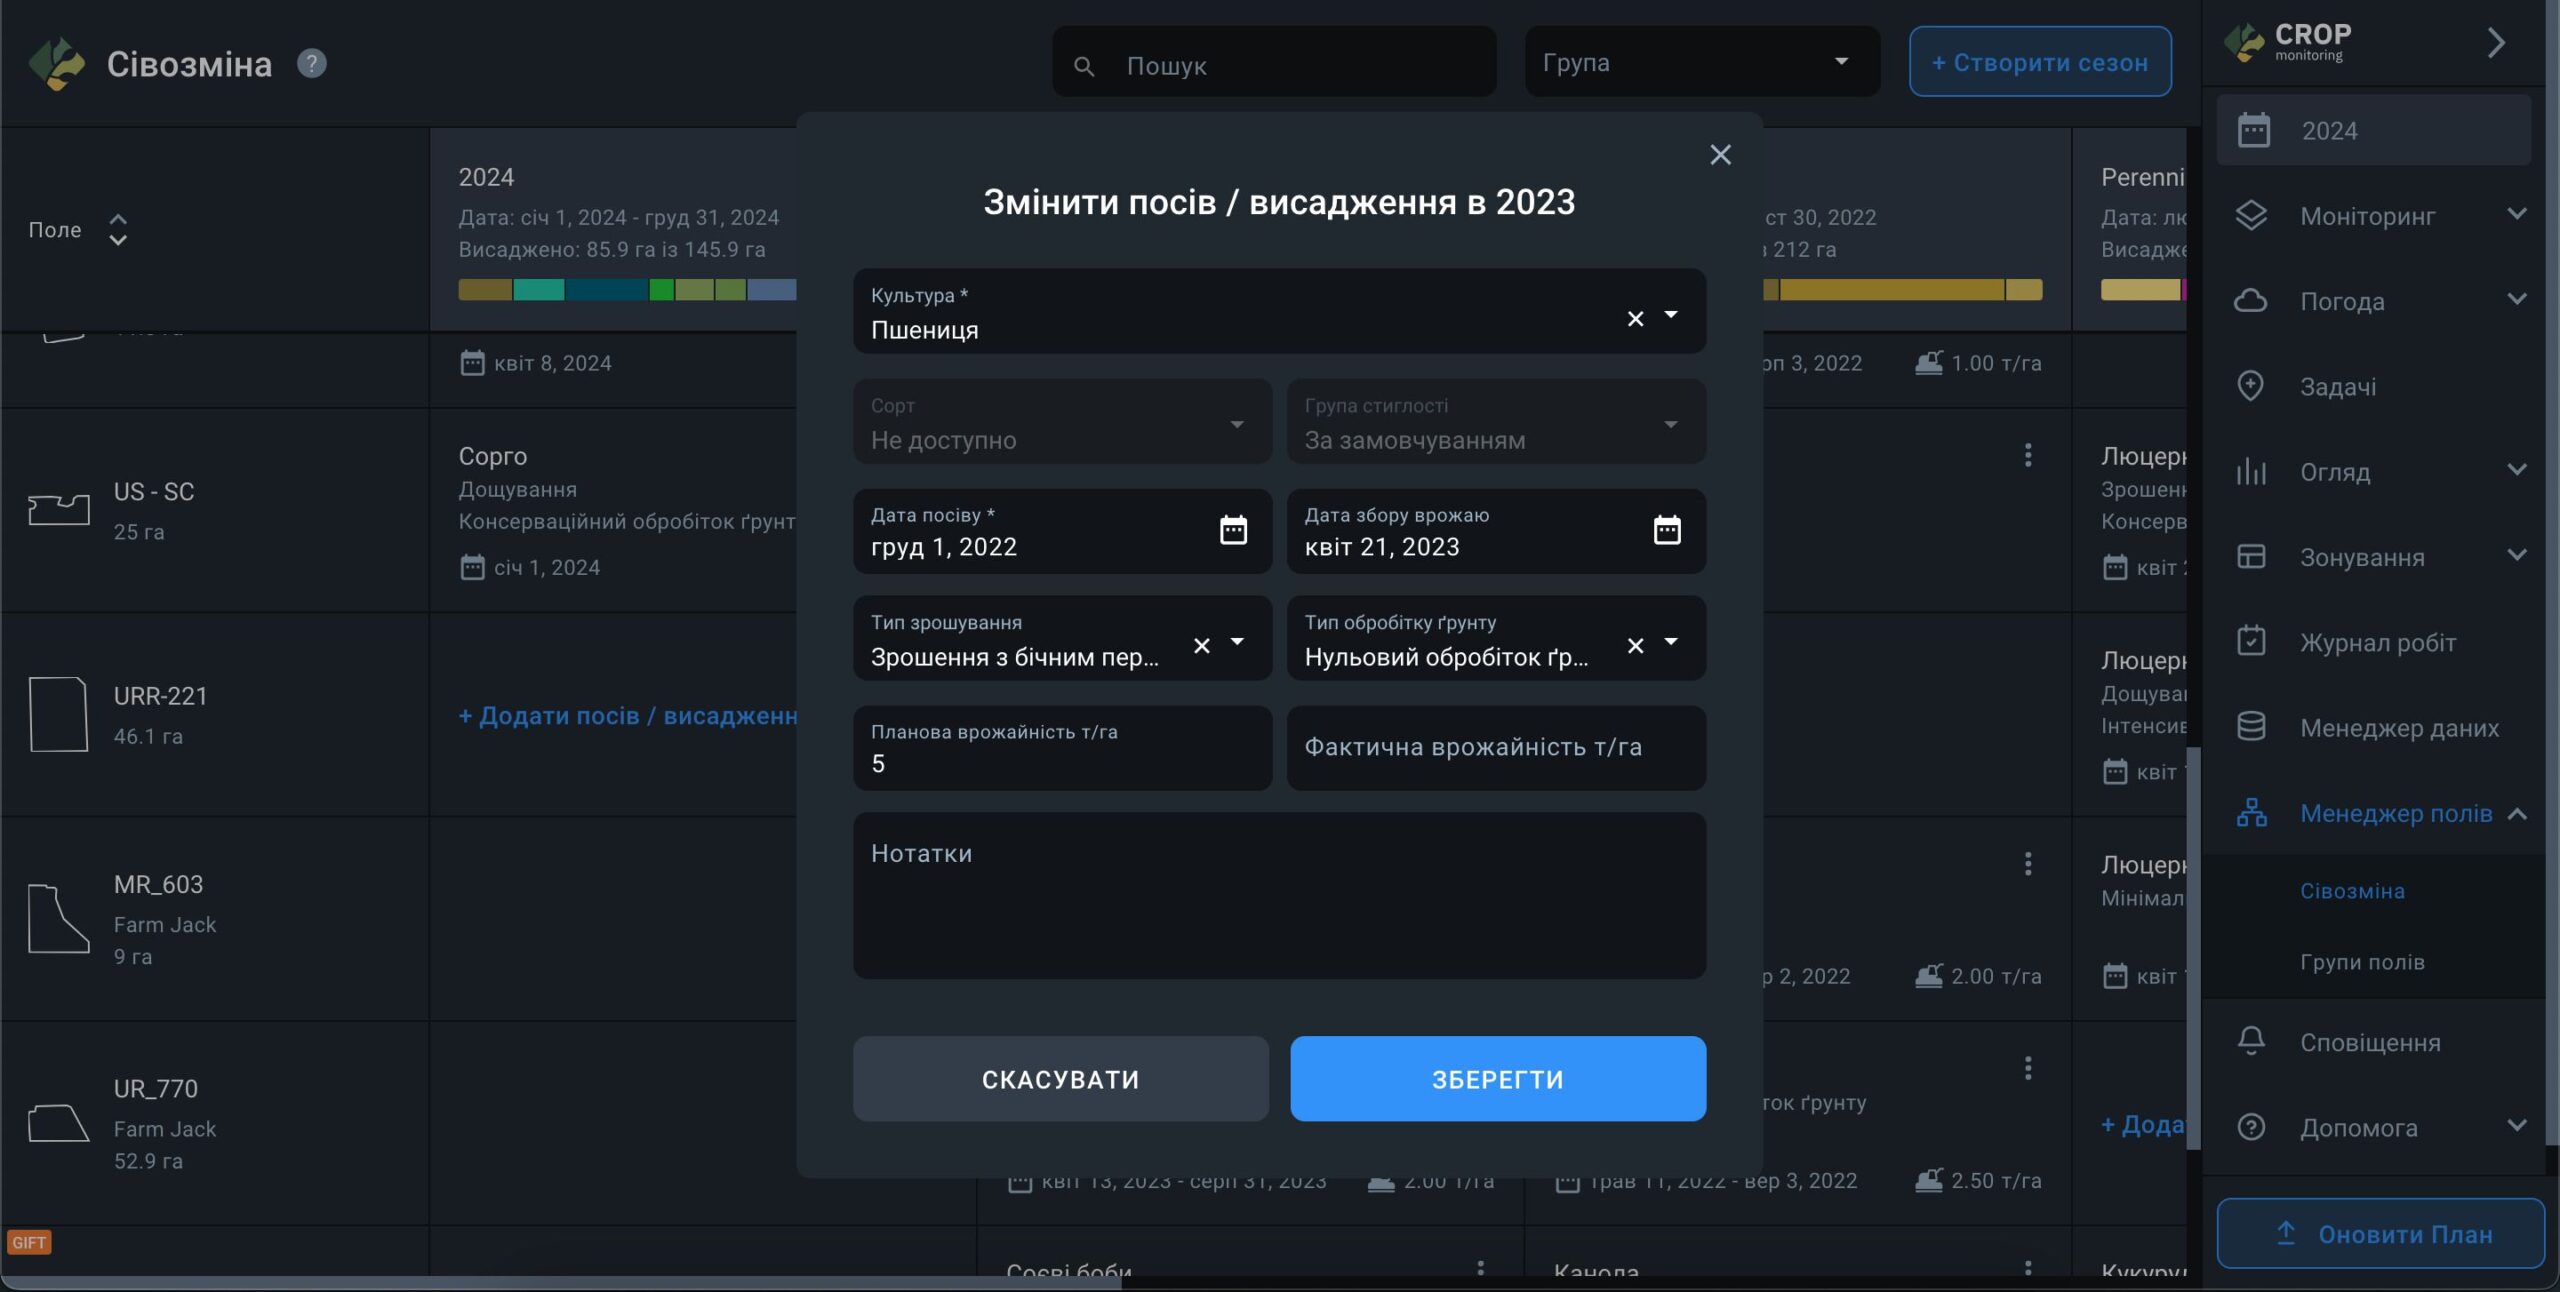Expand the Культура crop dropdown
Screen dimensions: 2560x1292
[1671, 316]
